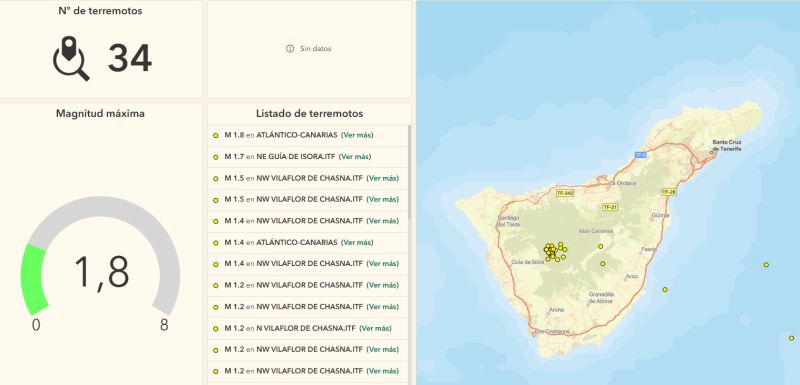
Task: Click the 1,8 maximum magnitude value
Action: pos(102,272)
